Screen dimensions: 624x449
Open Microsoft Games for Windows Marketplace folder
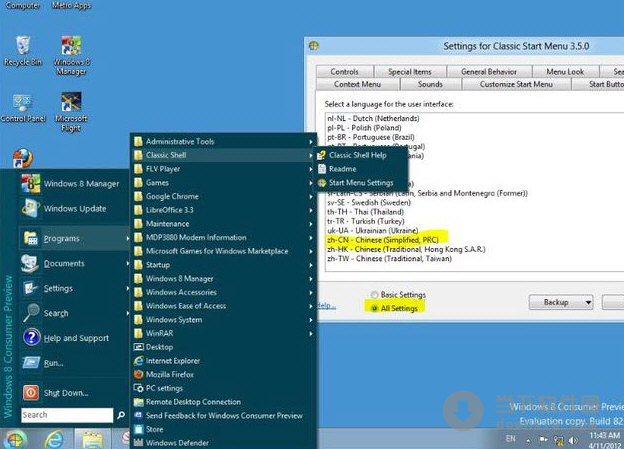click(223, 251)
